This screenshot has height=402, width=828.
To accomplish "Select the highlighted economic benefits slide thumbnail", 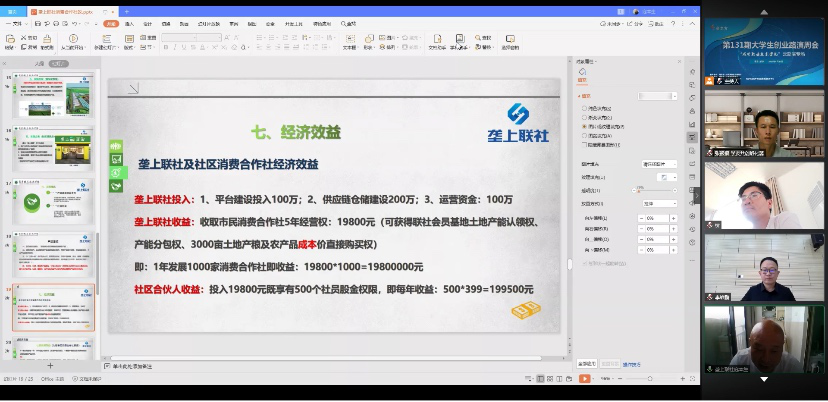I will pyautogui.click(x=53, y=307).
